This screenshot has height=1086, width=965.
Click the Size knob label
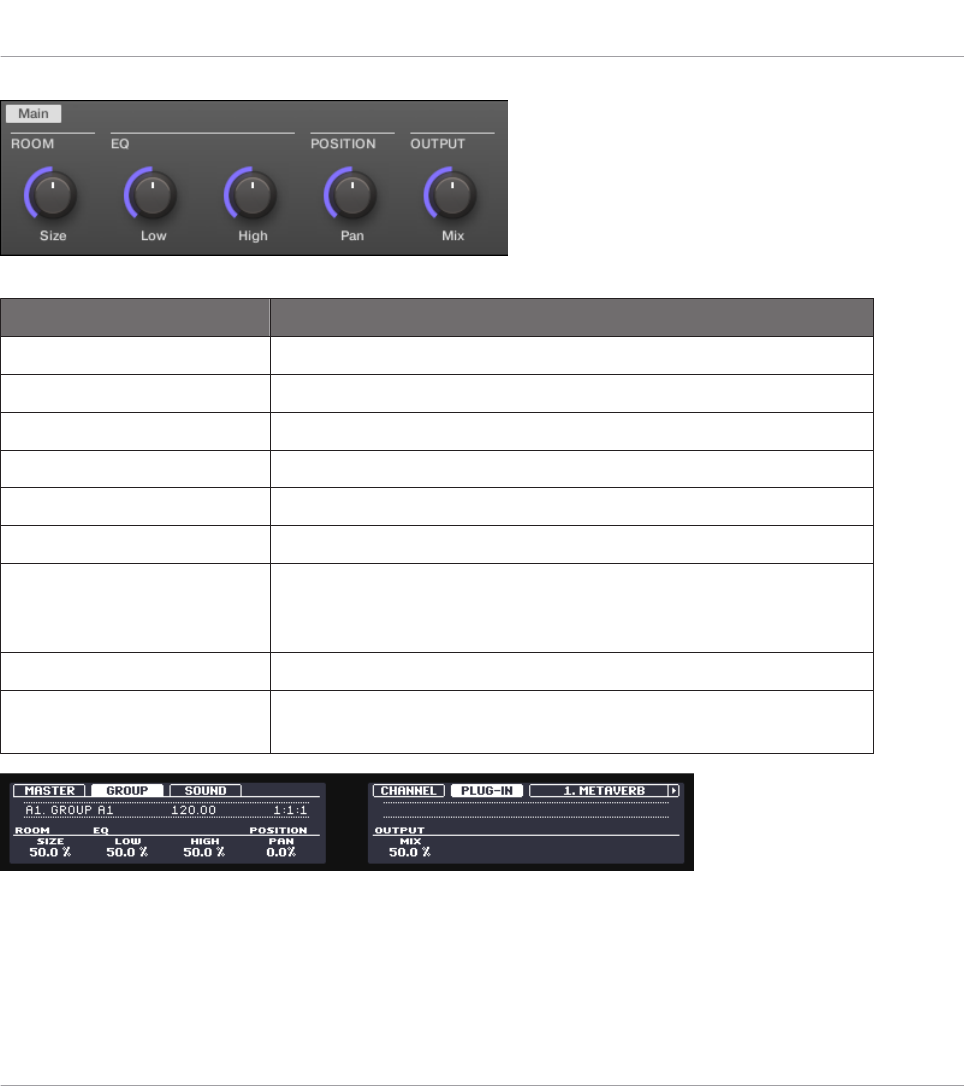[x=53, y=235]
